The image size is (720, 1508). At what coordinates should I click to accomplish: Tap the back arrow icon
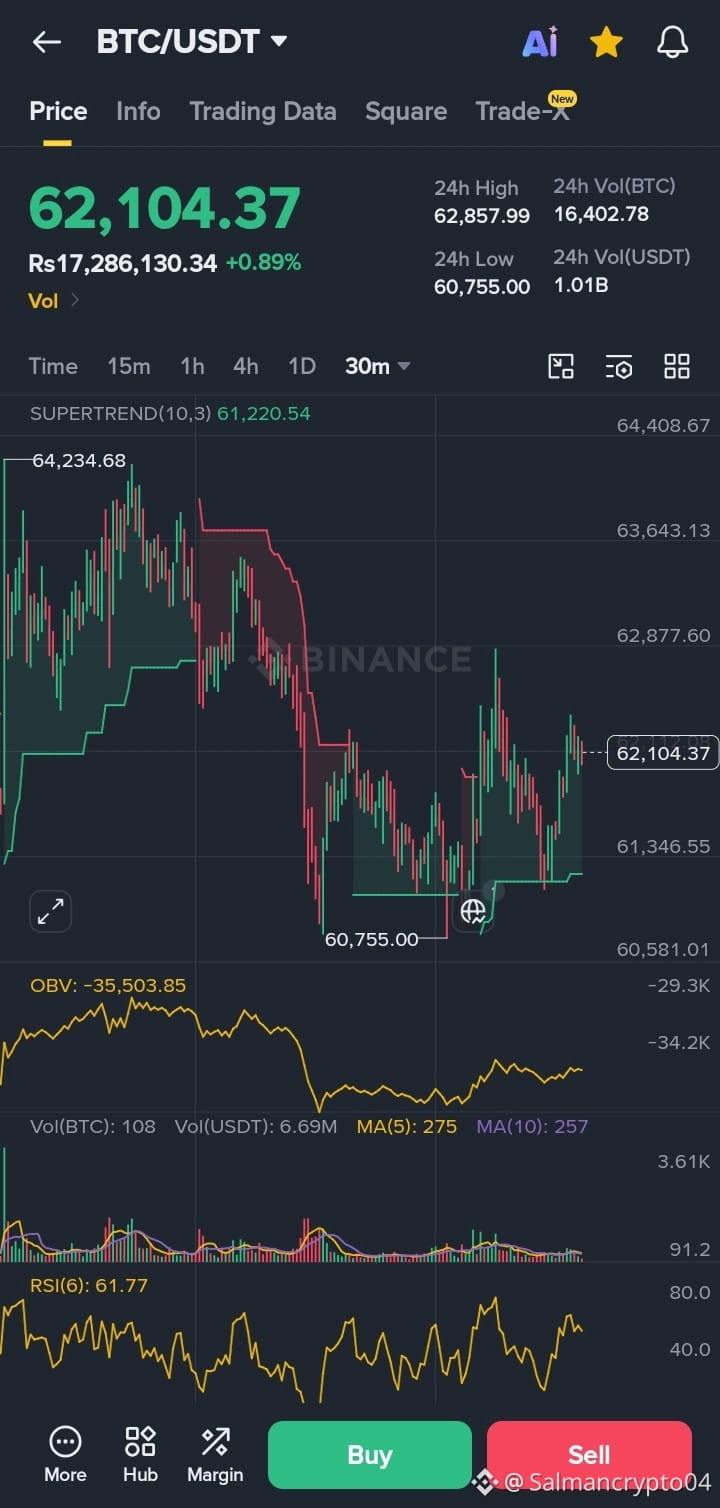46,42
